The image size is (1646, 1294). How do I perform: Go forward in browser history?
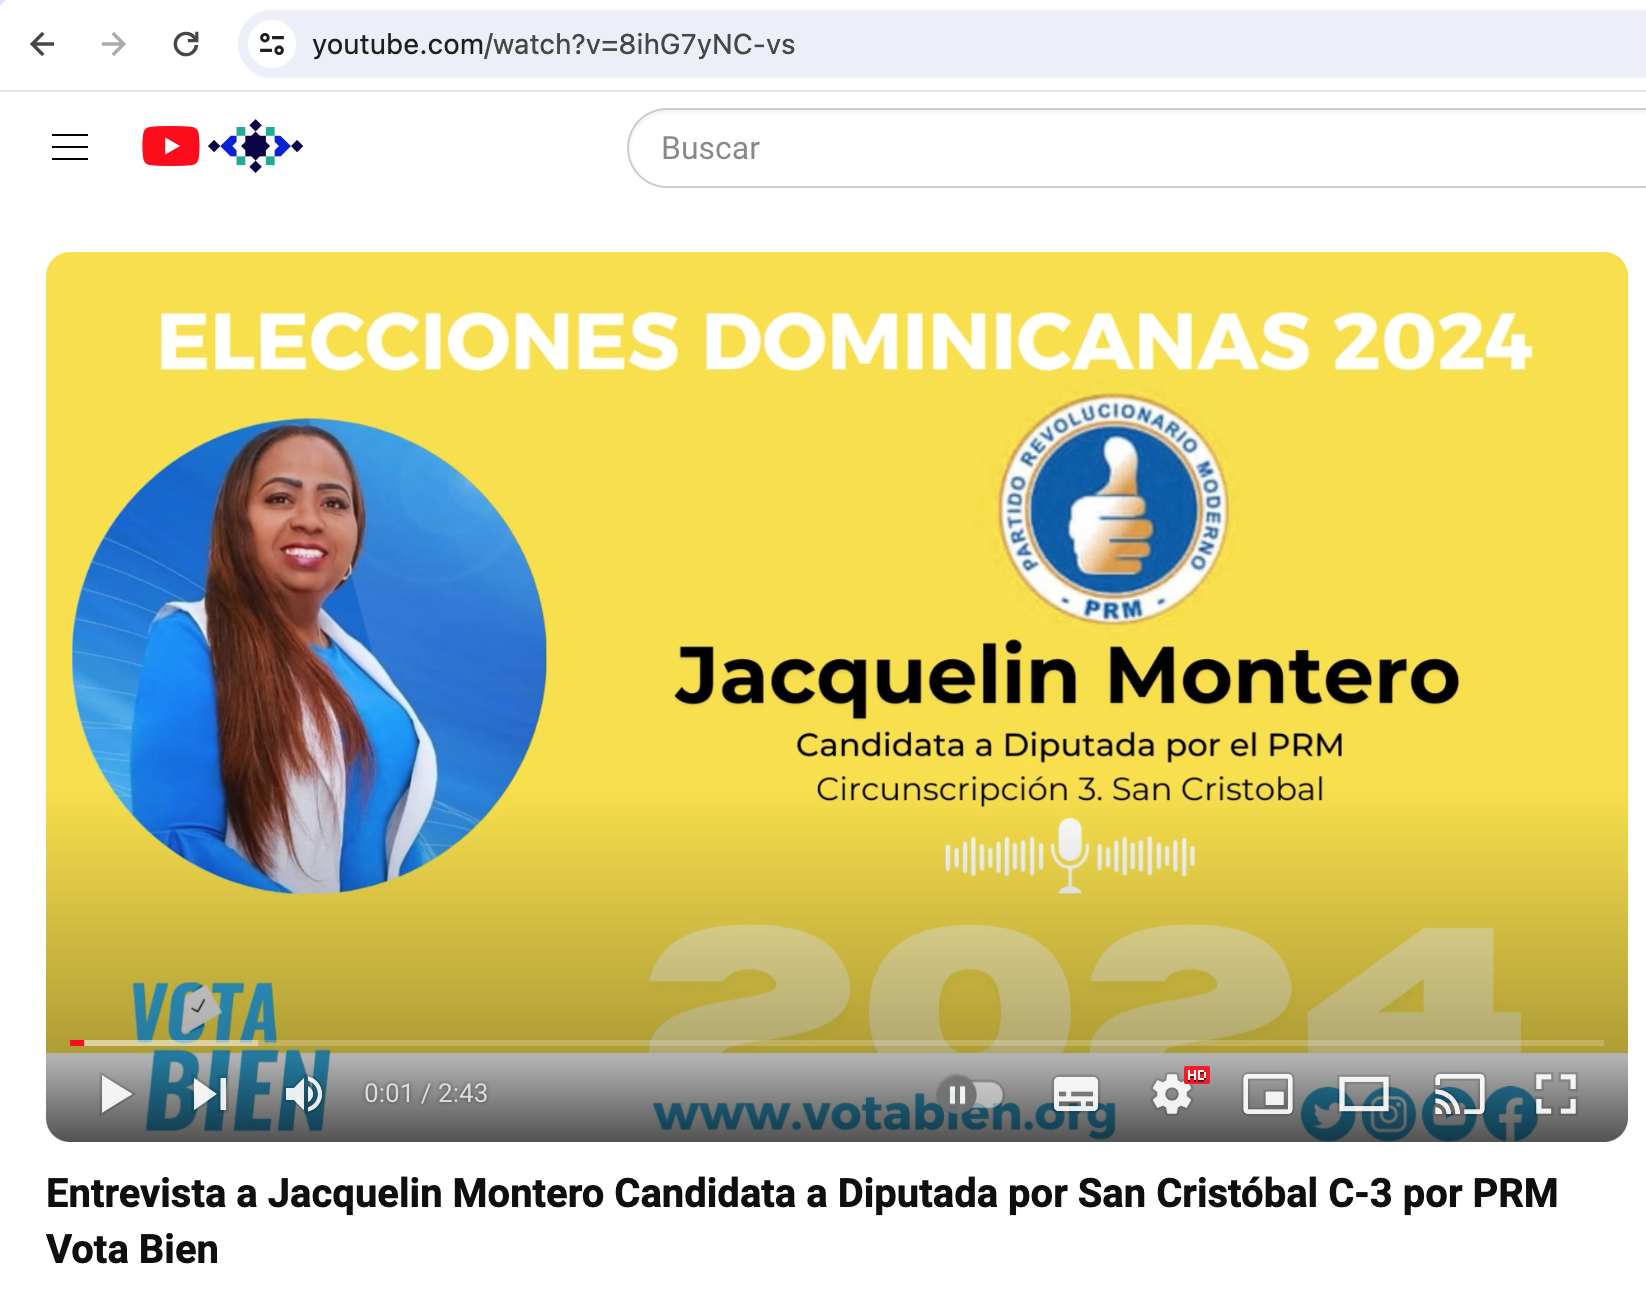coord(114,44)
